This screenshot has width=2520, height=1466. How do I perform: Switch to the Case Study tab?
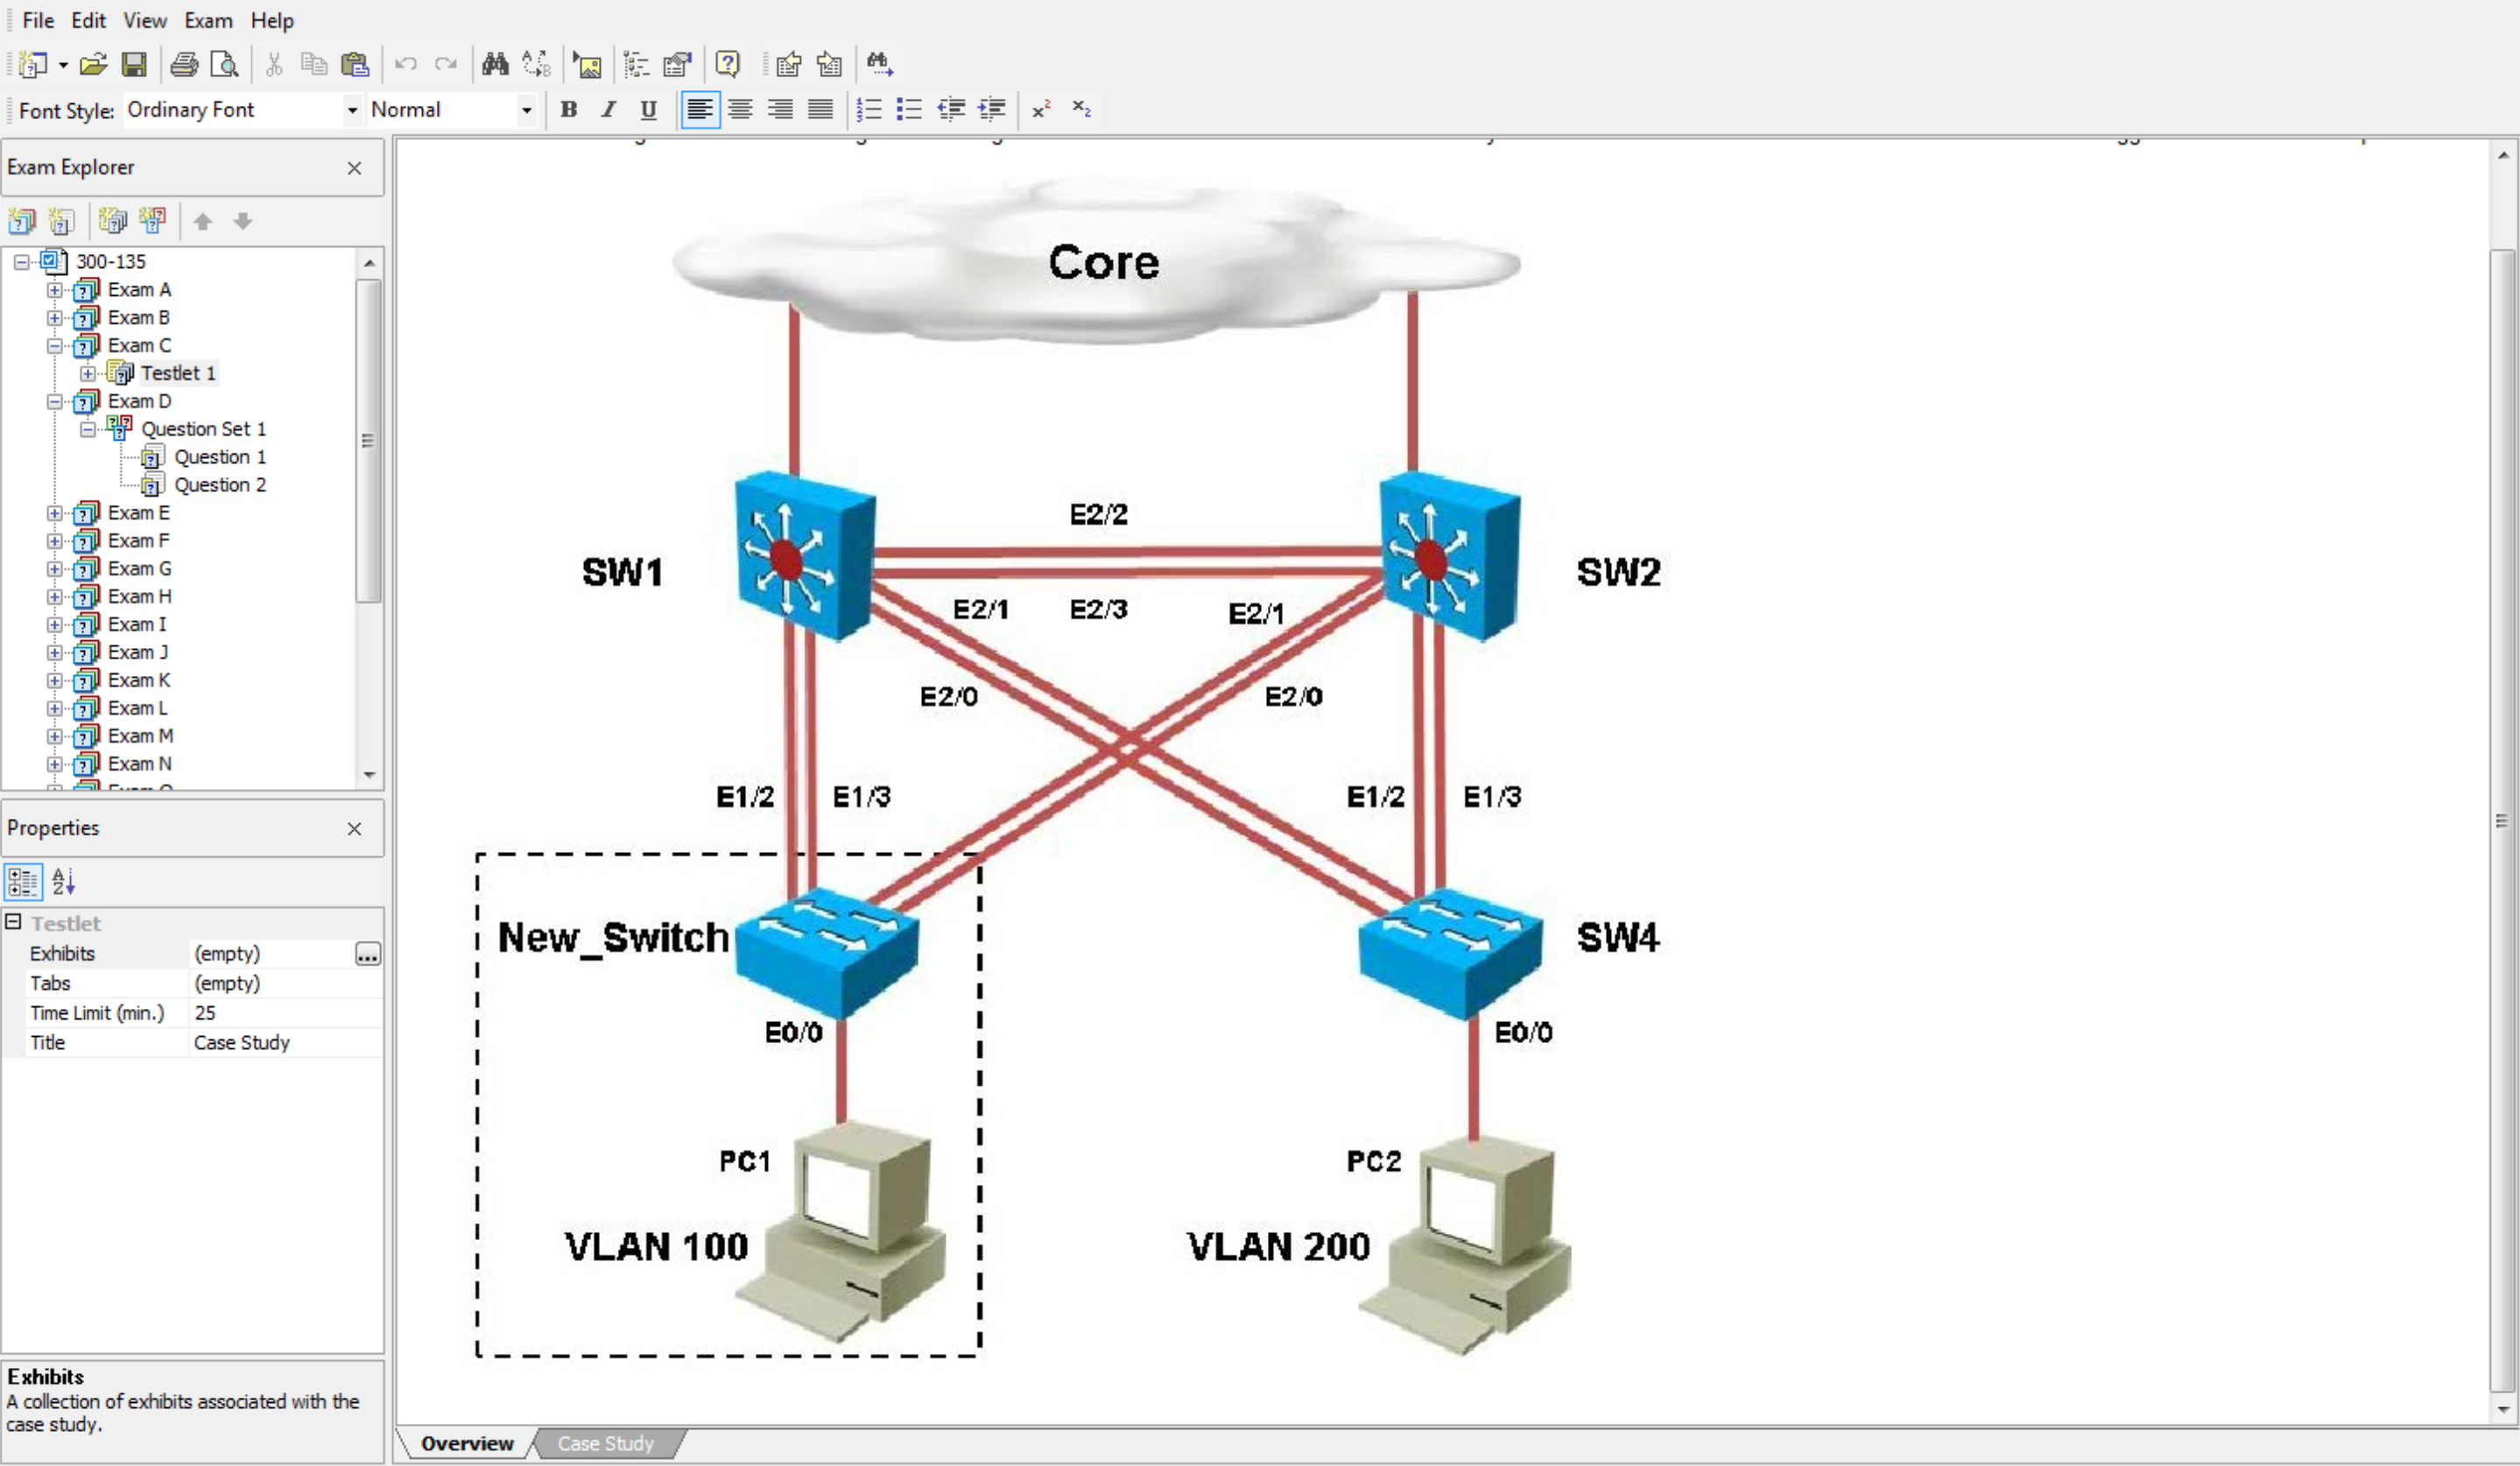click(603, 1441)
